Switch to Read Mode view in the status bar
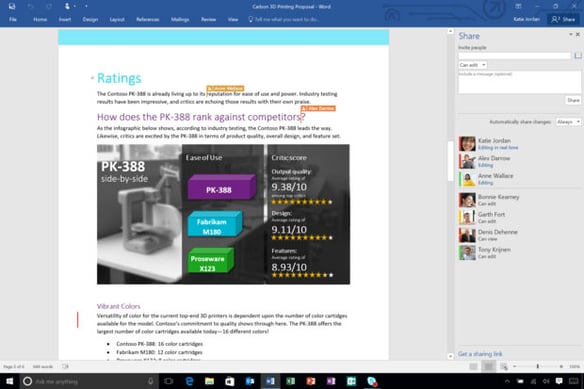 pos(473,367)
